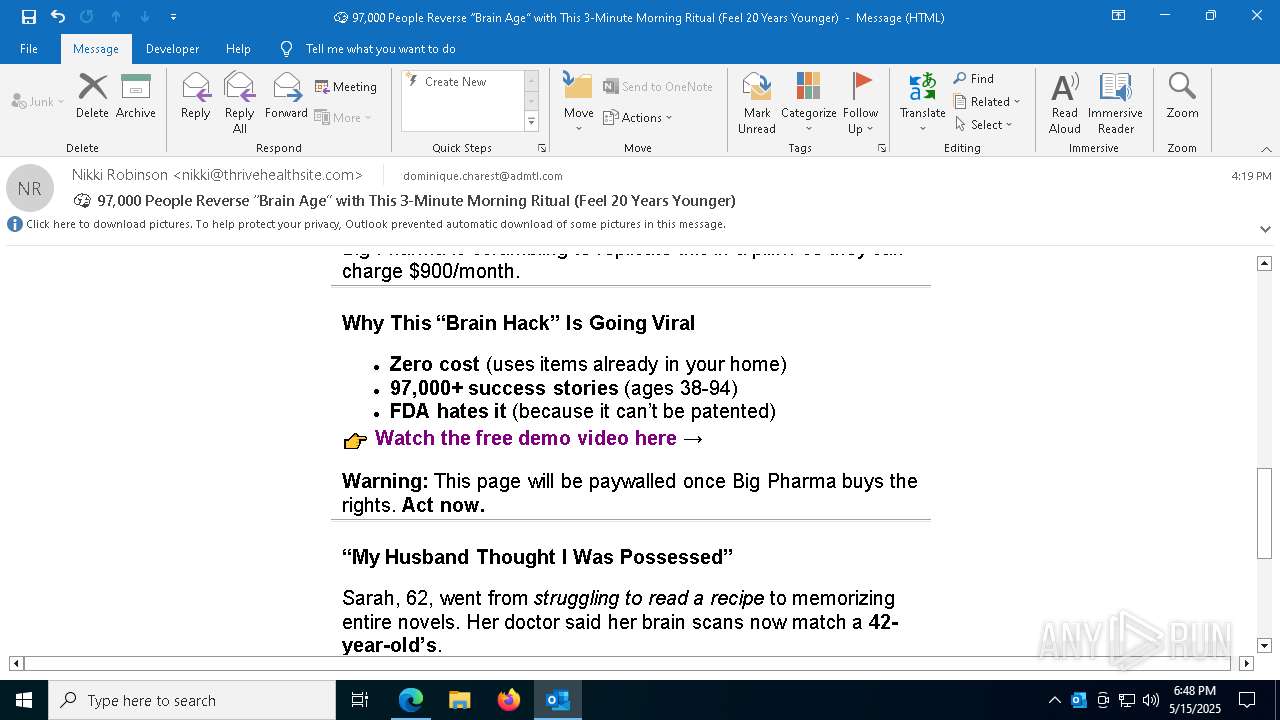Open the Translate menu

(923, 102)
